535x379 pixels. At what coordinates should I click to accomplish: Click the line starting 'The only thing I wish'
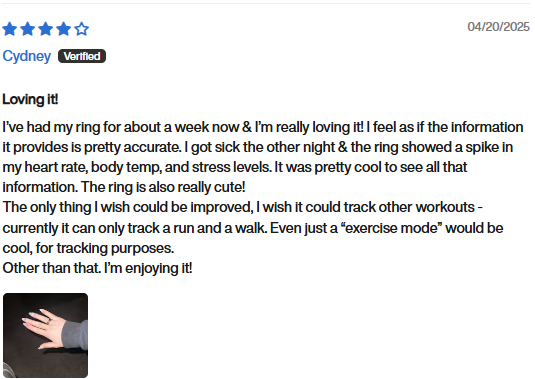[242, 207]
